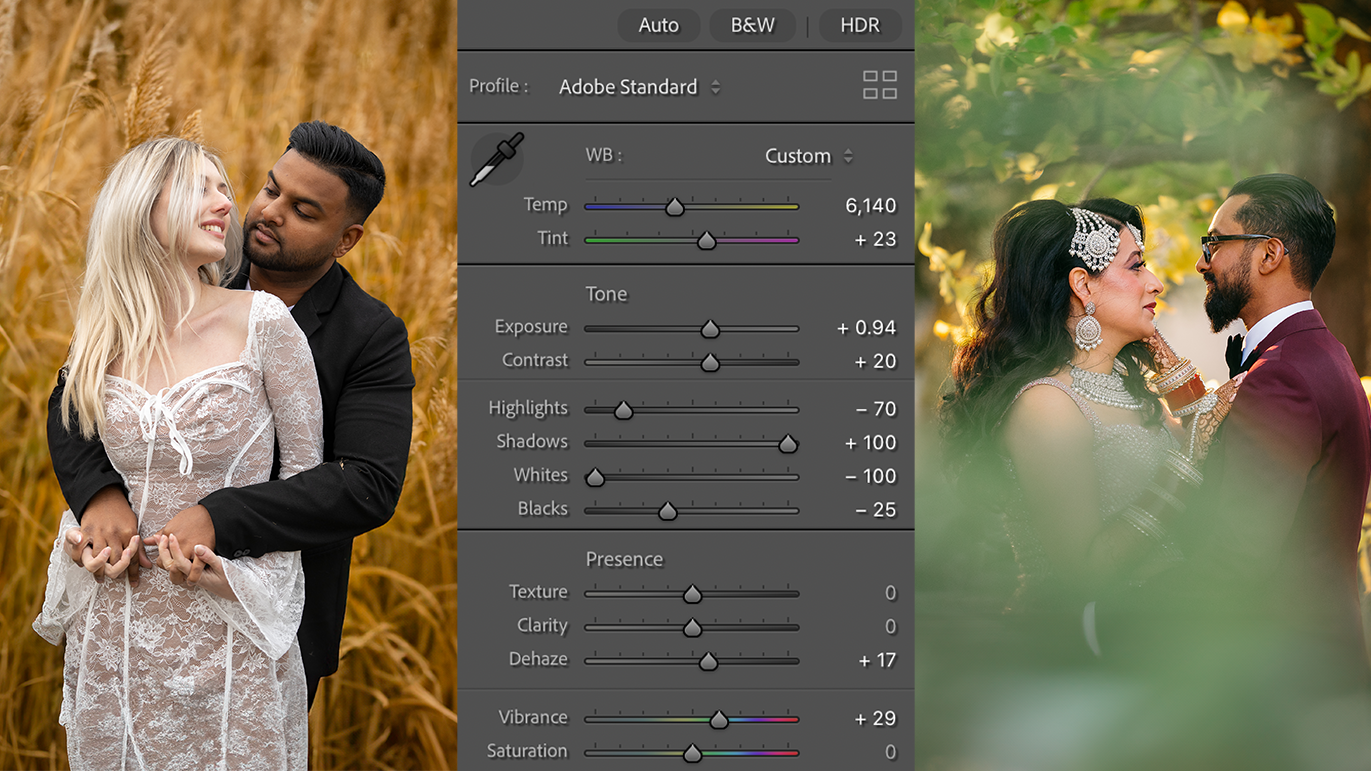Click the wheat field couple photo
1371x771 pixels.
(x=228, y=385)
